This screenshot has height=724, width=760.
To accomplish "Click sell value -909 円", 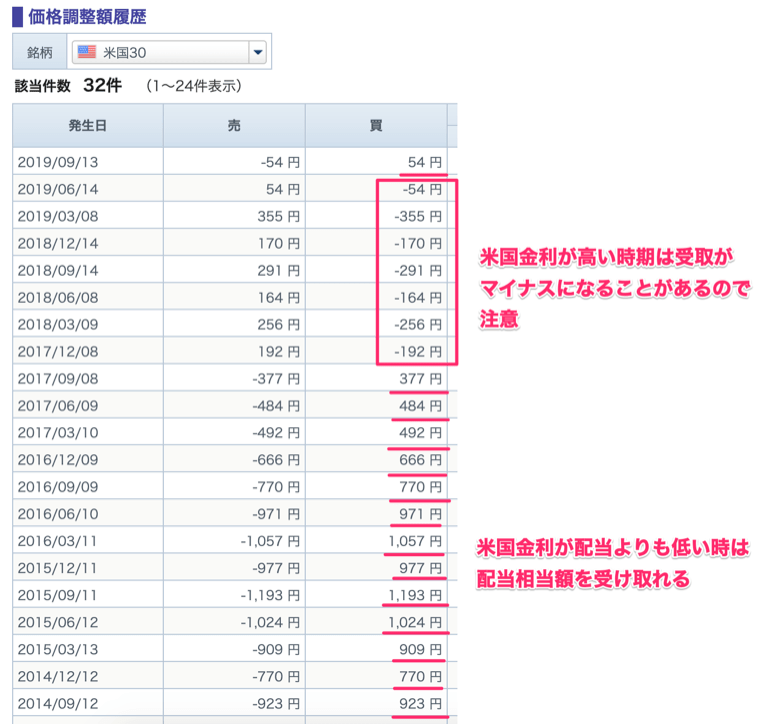I will [x=276, y=649].
